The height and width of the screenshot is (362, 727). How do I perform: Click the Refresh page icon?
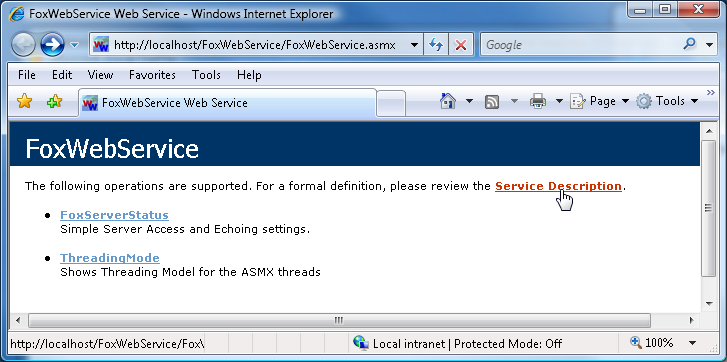tap(436, 45)
